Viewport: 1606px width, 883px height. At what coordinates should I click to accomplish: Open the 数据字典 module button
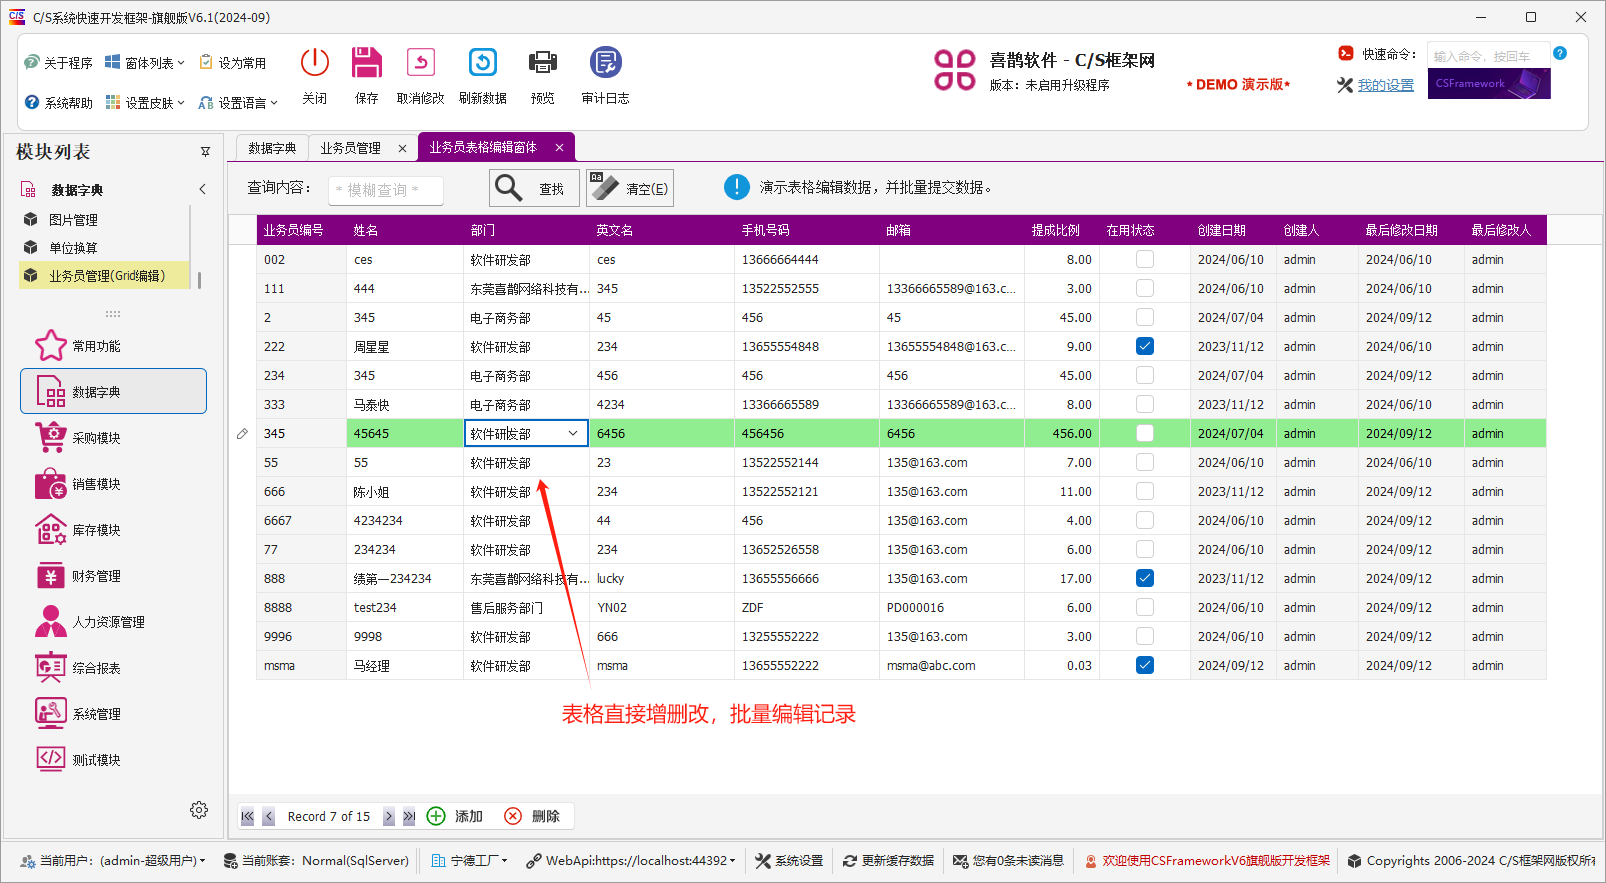[113, 391]
